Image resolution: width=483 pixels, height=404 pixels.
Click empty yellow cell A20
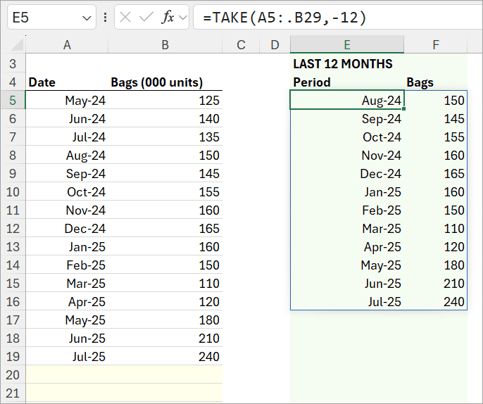coord(67,375)
